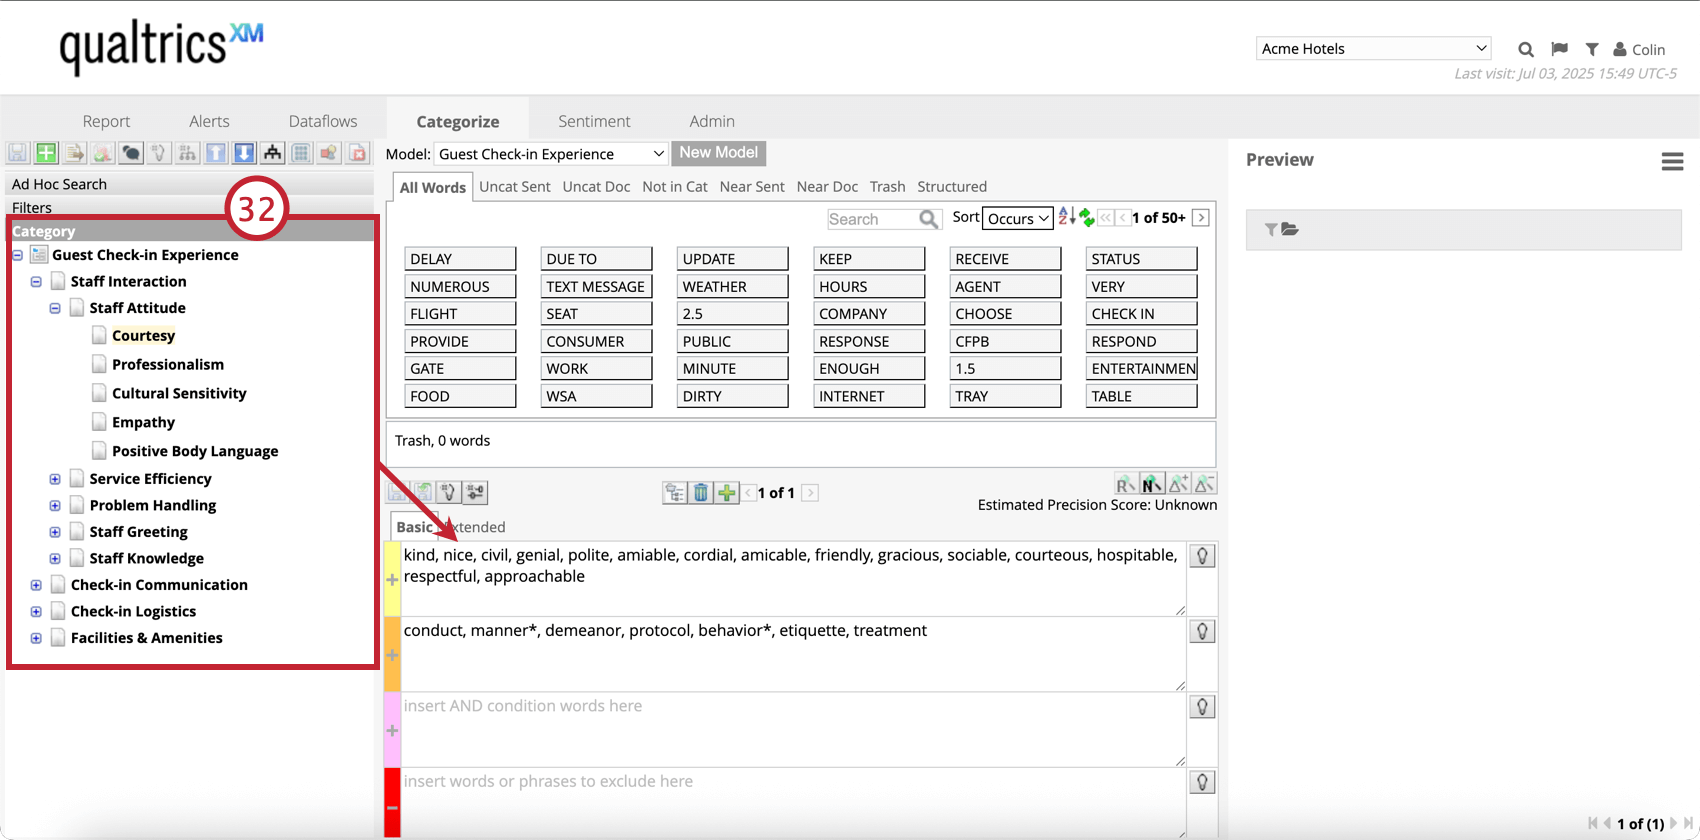1700x840 pixels.
Task: Toggle A-Z sort order icon
Action: tap(1066, 217)
